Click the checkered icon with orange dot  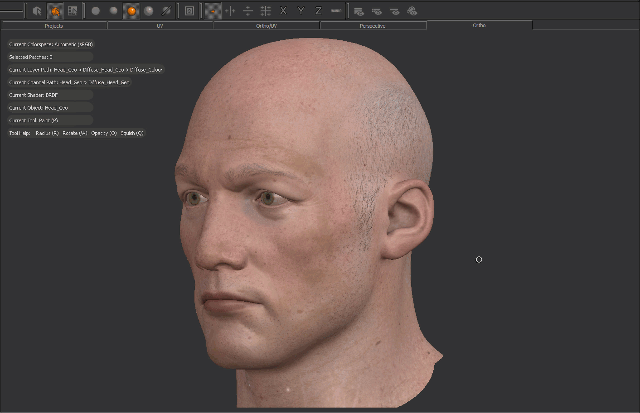coord(213,10)
